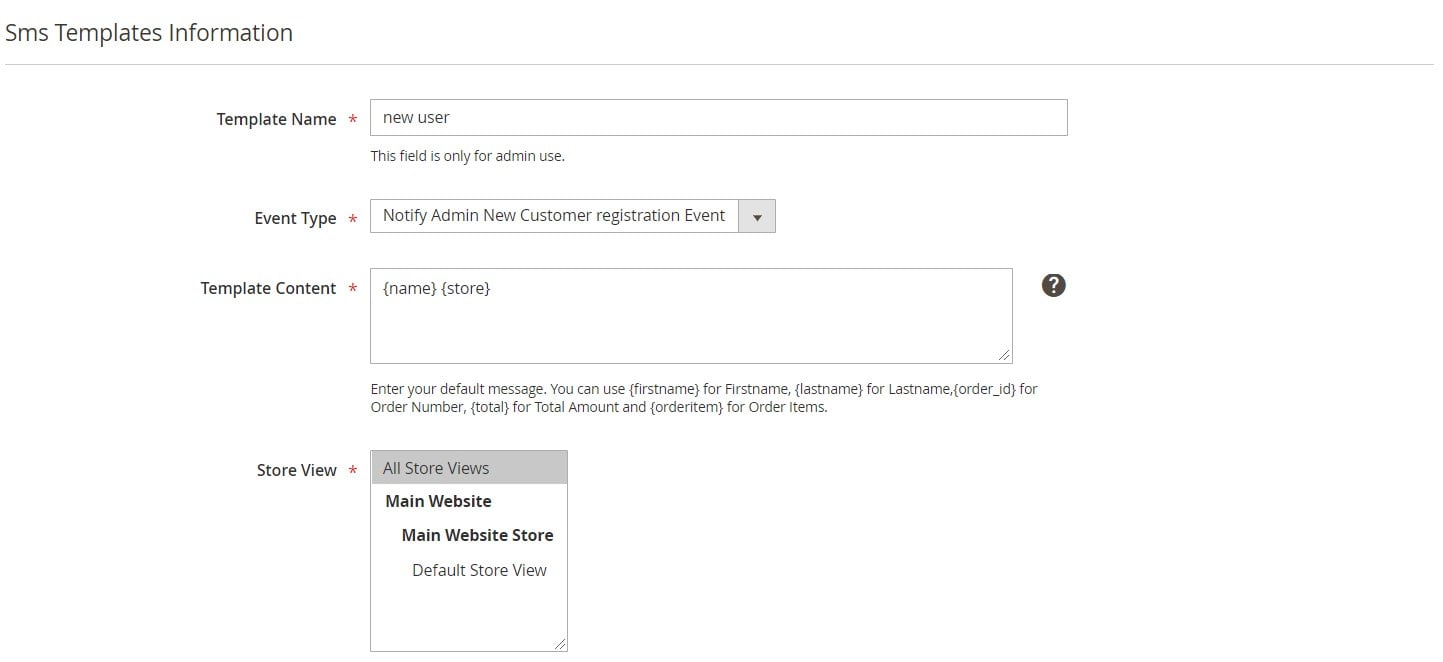1443x662 pixels.
Task: Click the Sms Templates Information heading
Action: coord(149,33)
